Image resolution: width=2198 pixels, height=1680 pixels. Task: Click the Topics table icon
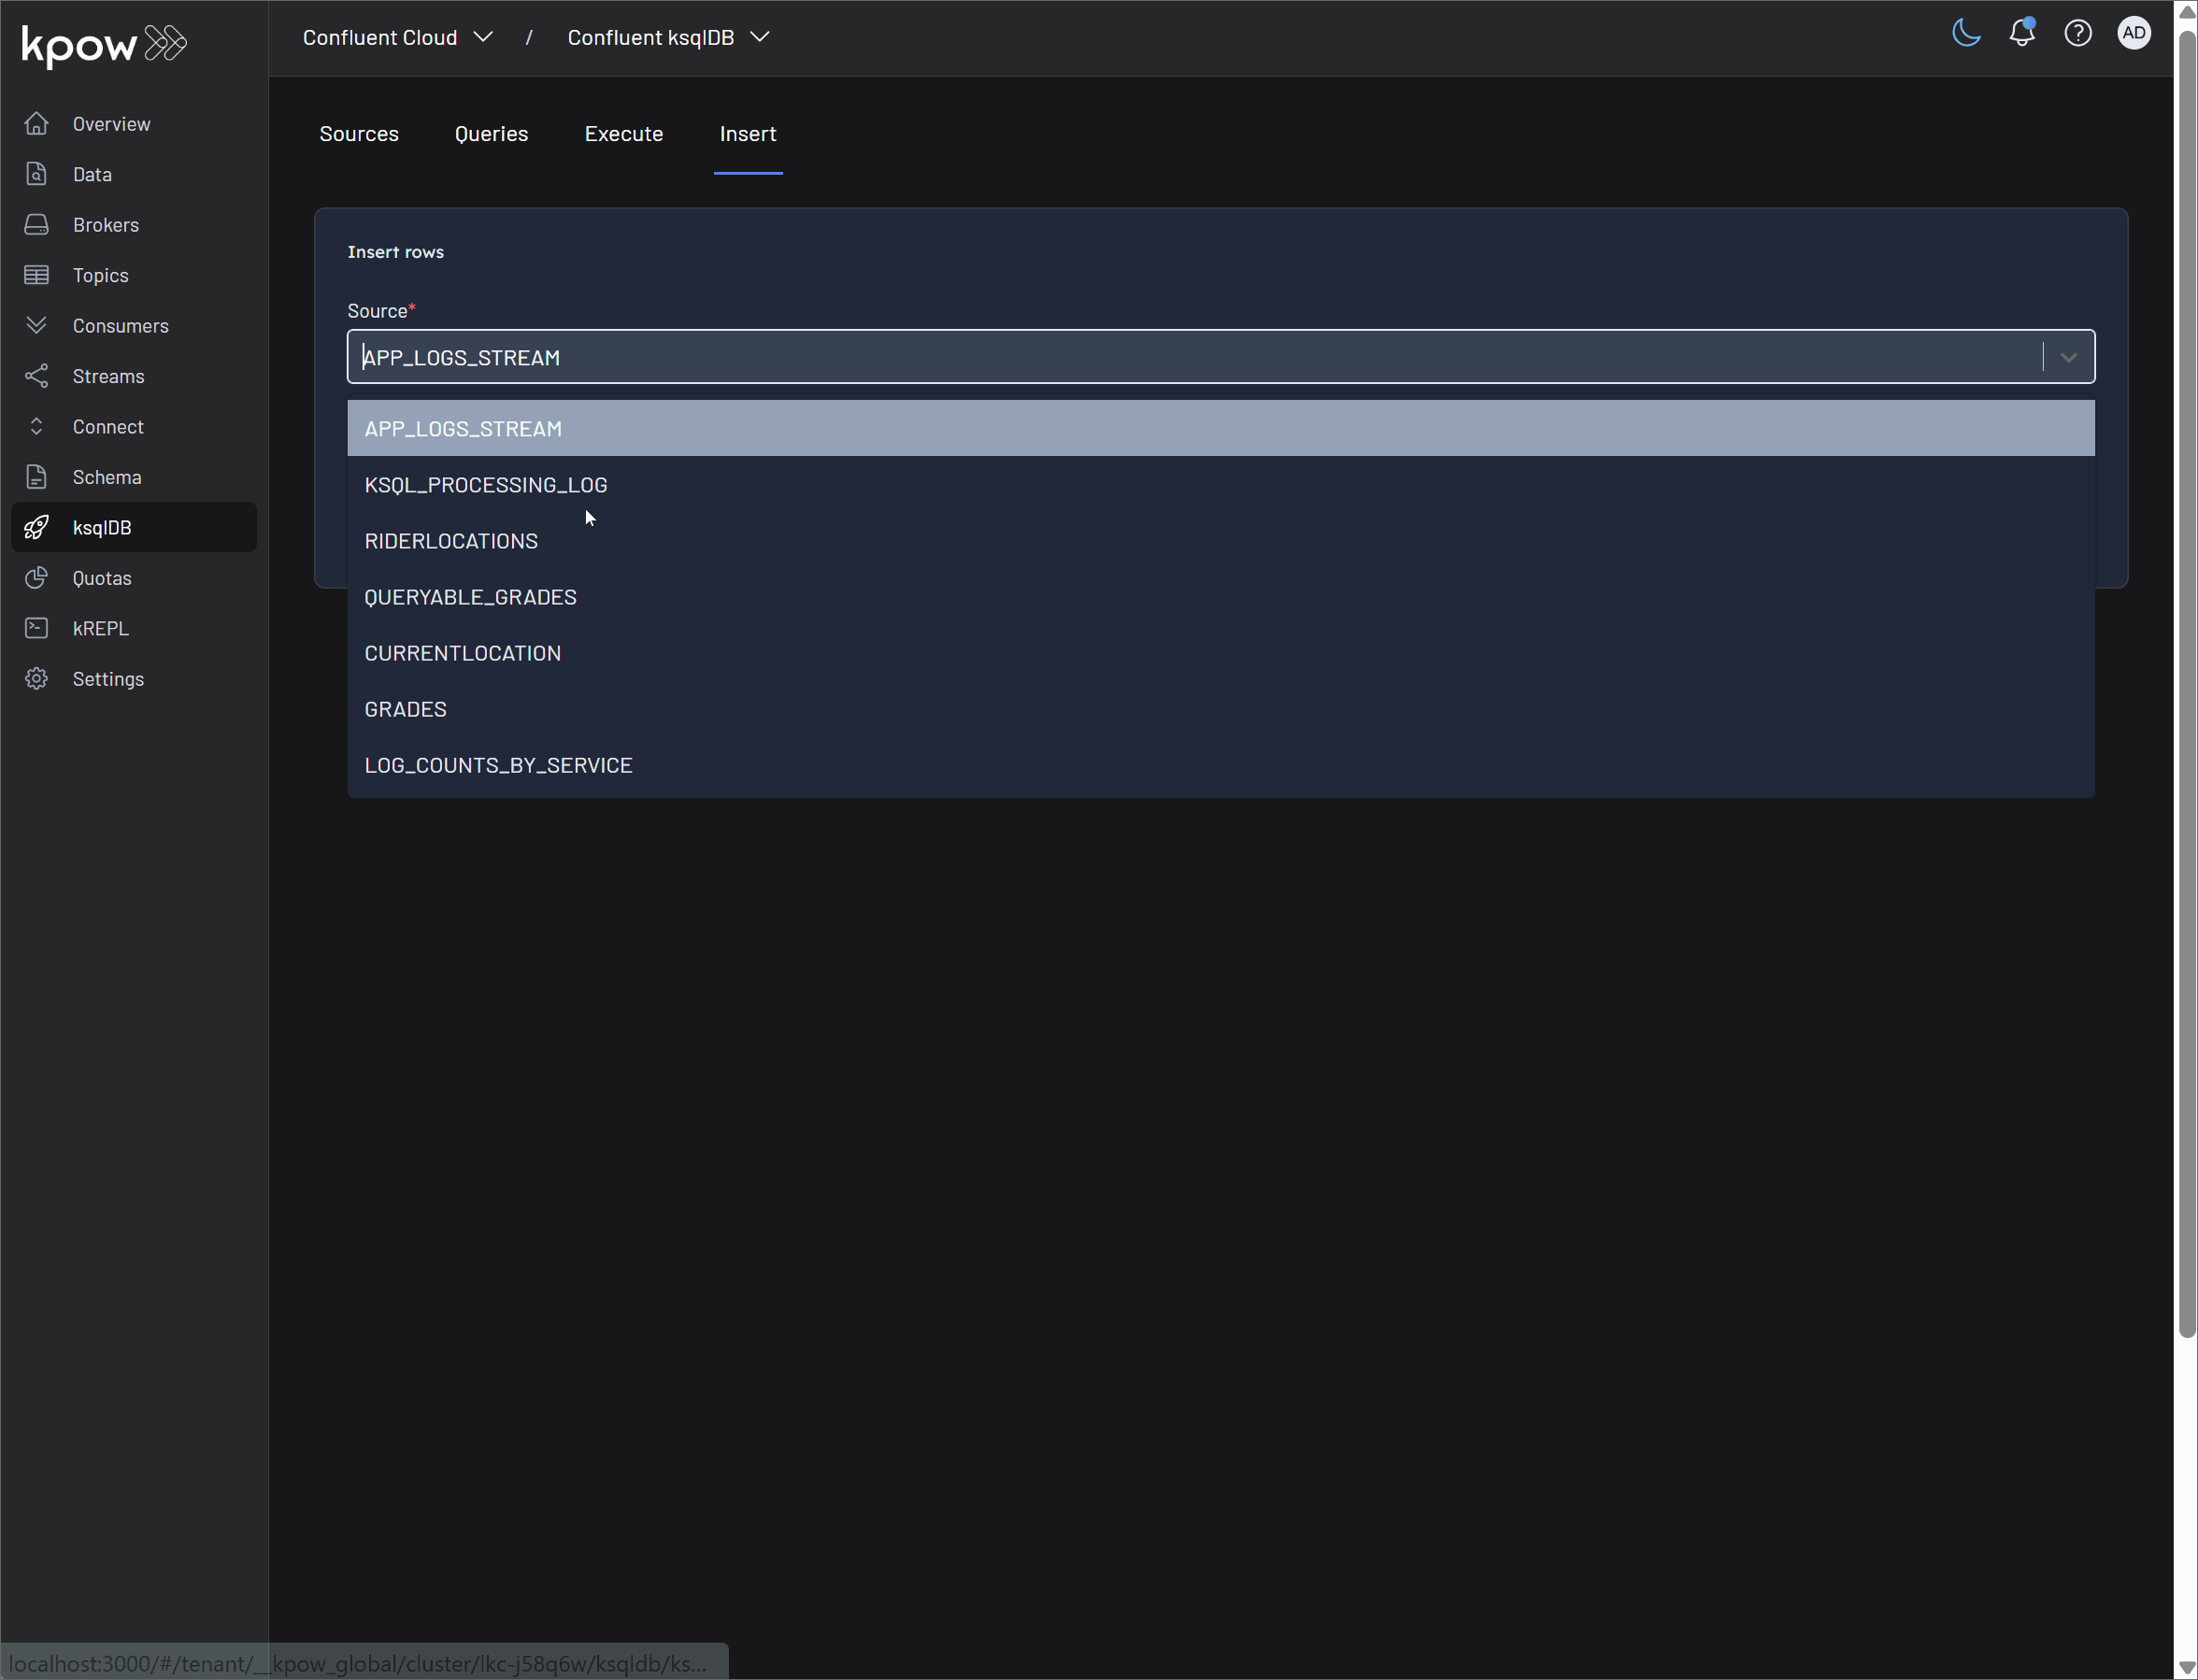(x=37, y=275)
